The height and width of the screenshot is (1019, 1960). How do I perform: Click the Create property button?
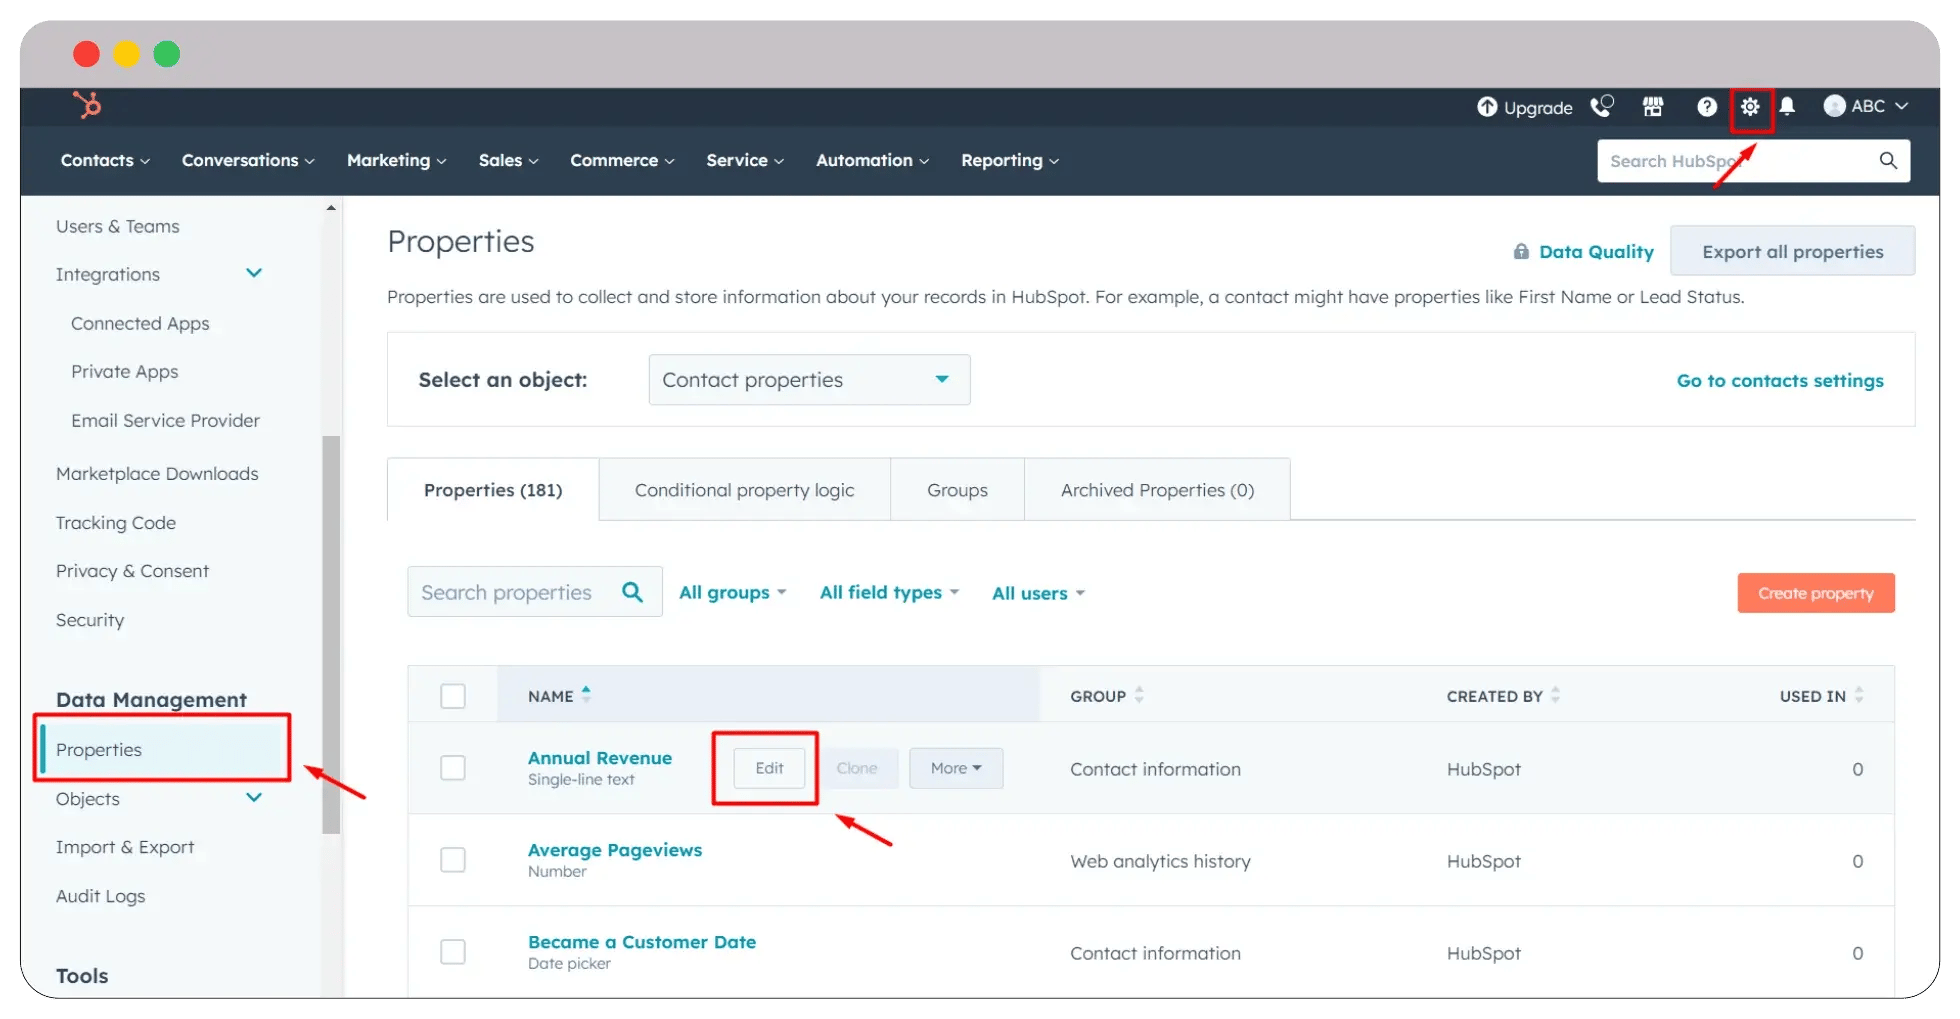tap(1815, 592)
